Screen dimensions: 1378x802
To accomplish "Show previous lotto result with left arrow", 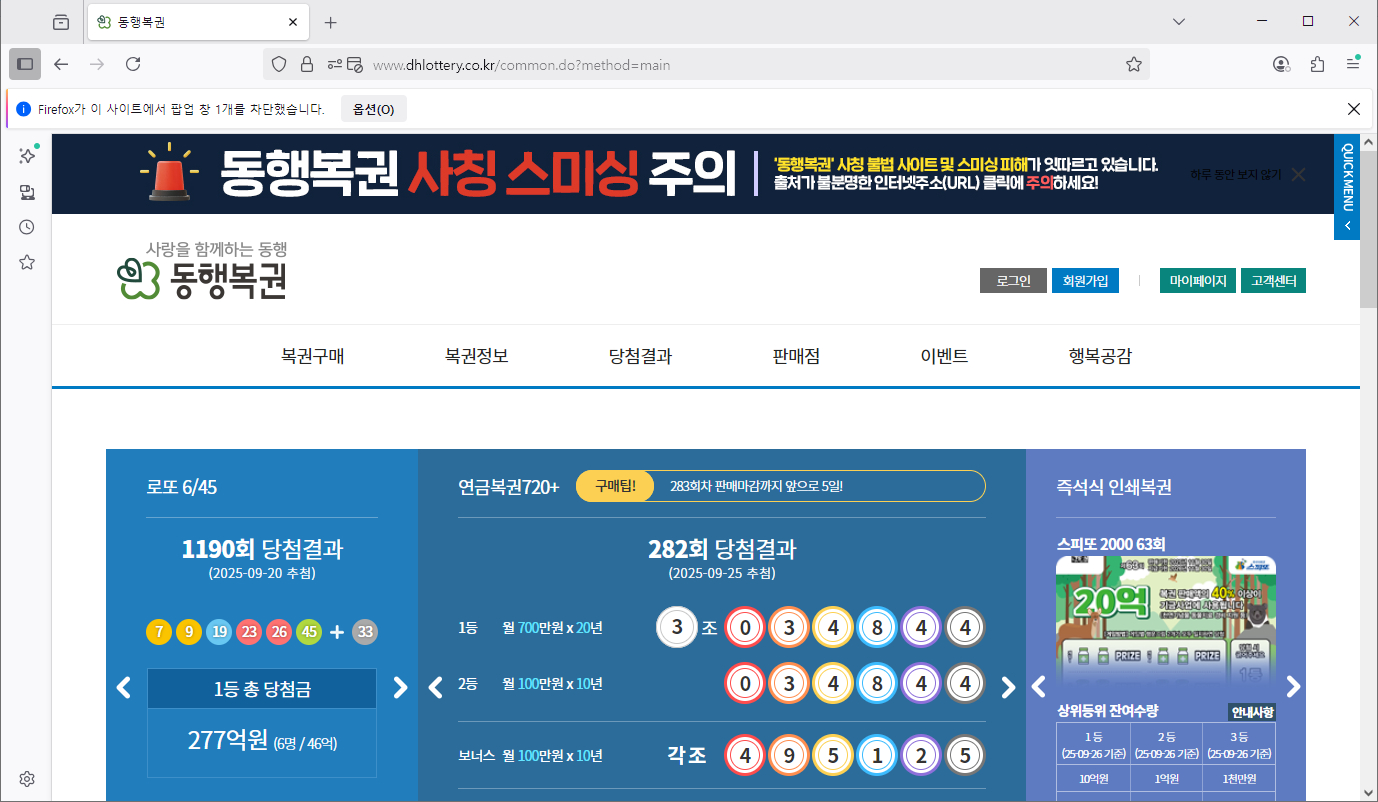I will (124, 687).
